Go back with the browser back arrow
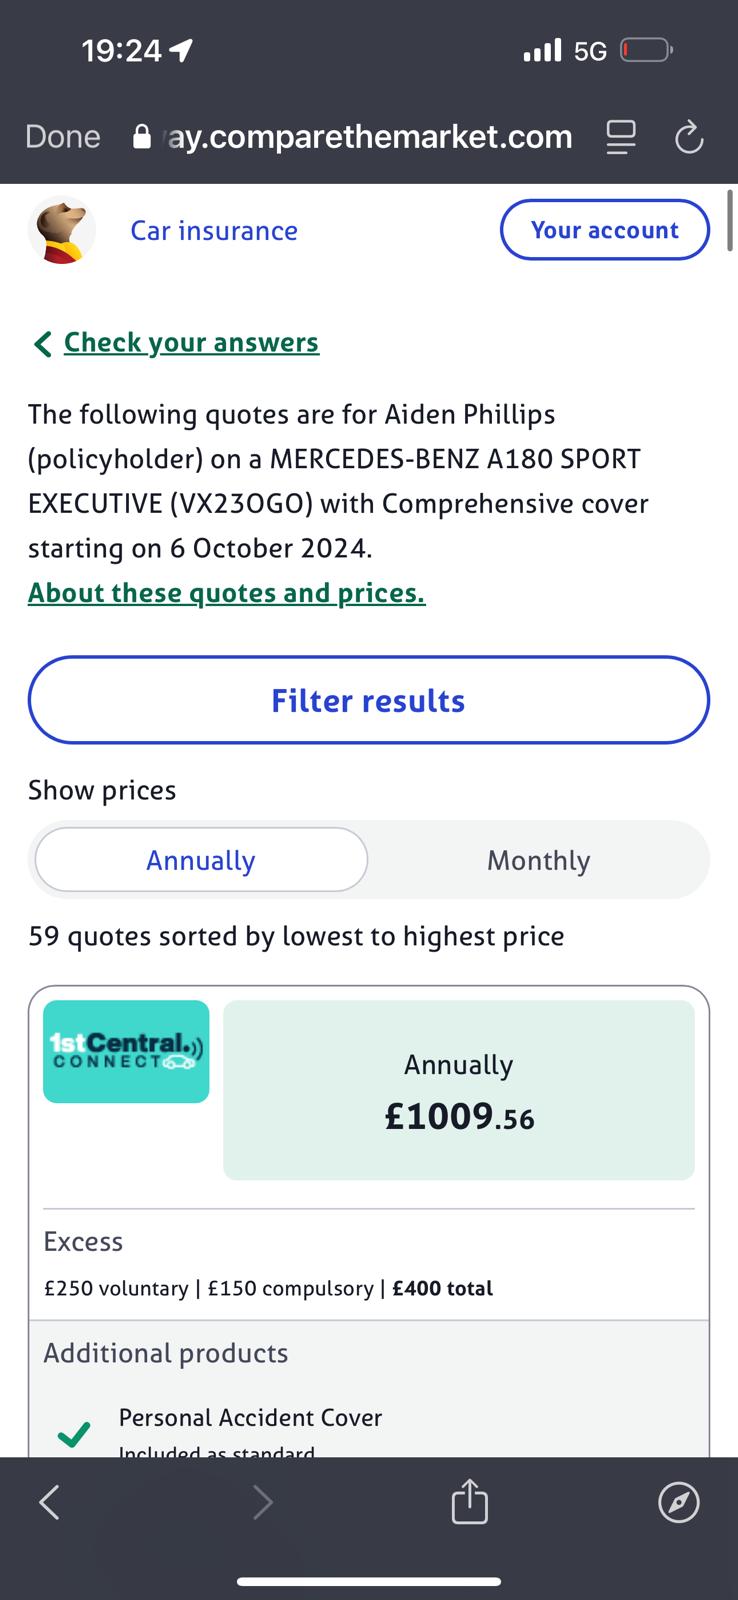Screen dimensions: 738x1600 coord(49,1501)
